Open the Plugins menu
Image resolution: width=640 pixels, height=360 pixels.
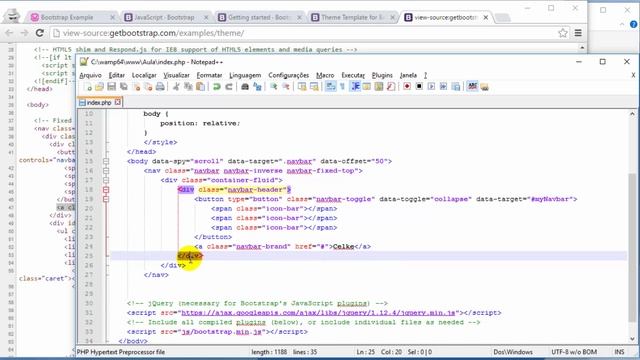click(382, 76)
